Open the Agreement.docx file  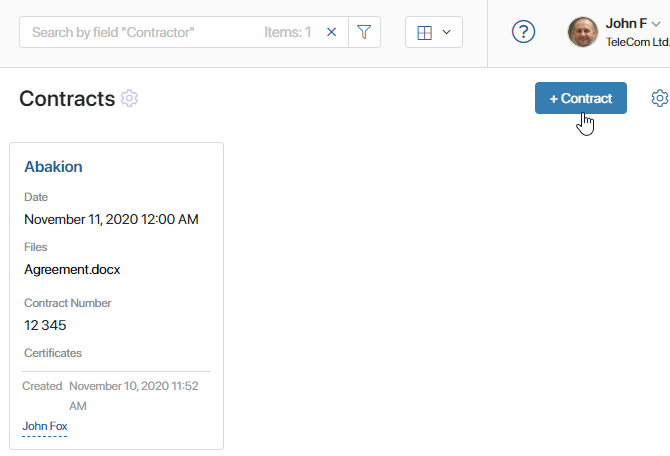pyautogui.click(x=72, y=270)
